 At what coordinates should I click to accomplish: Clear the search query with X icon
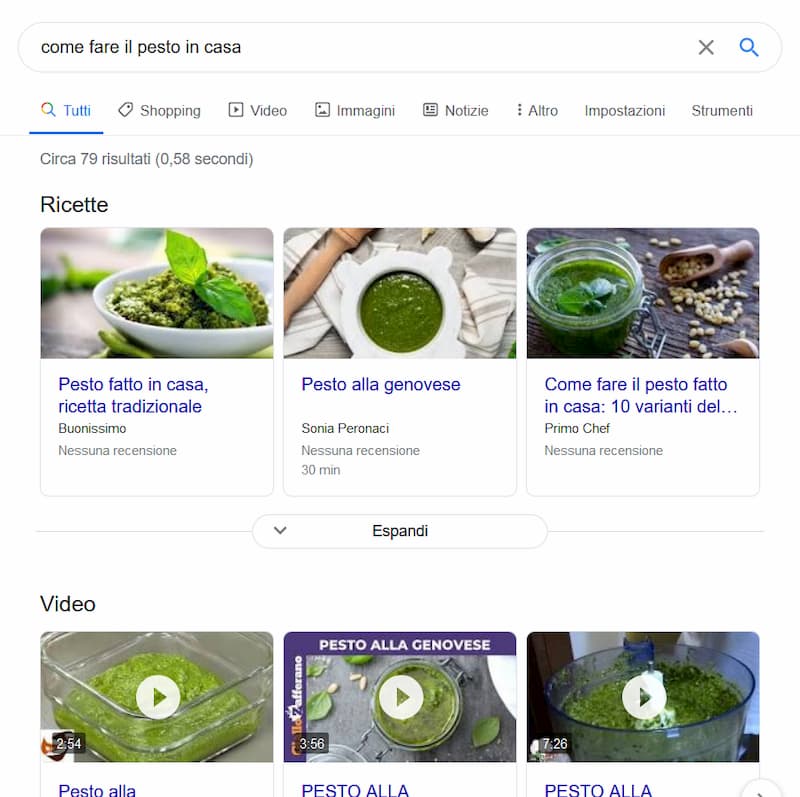click(x=706, y=47)
